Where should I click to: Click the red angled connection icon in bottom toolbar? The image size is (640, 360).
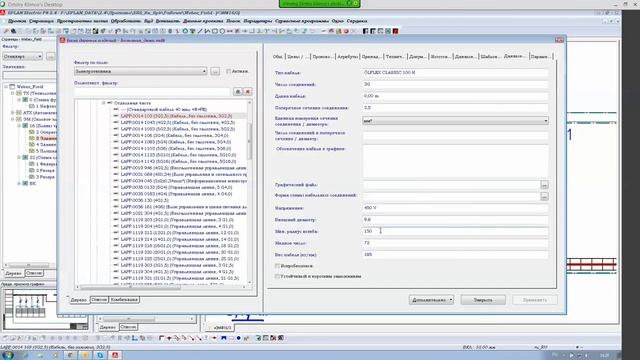click(162, 338)
